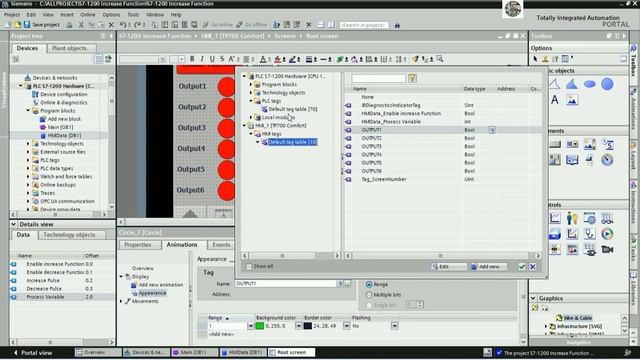Select the Text field object A
This screenshot has width=640, height=360.
(x=554, y=100)
